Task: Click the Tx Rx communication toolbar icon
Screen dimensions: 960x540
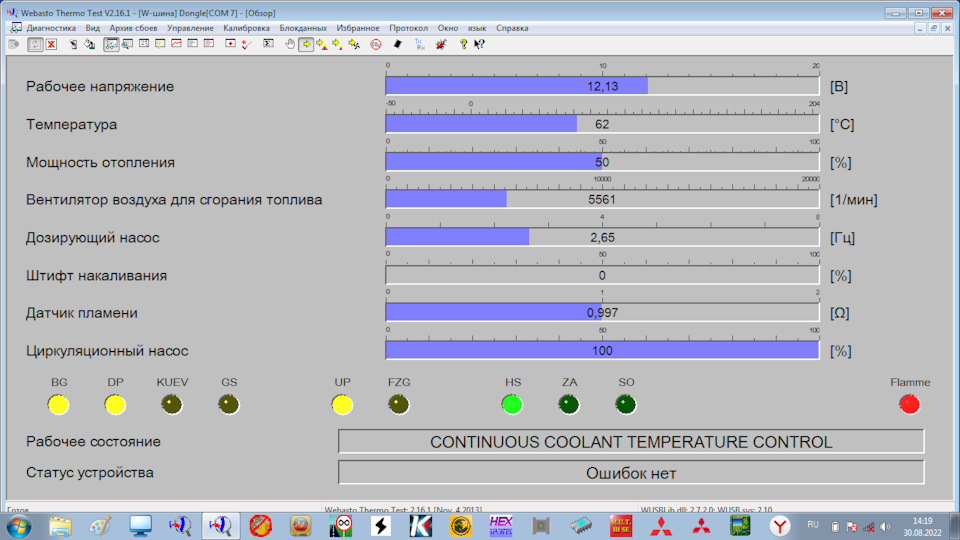Action: [419, 44]
